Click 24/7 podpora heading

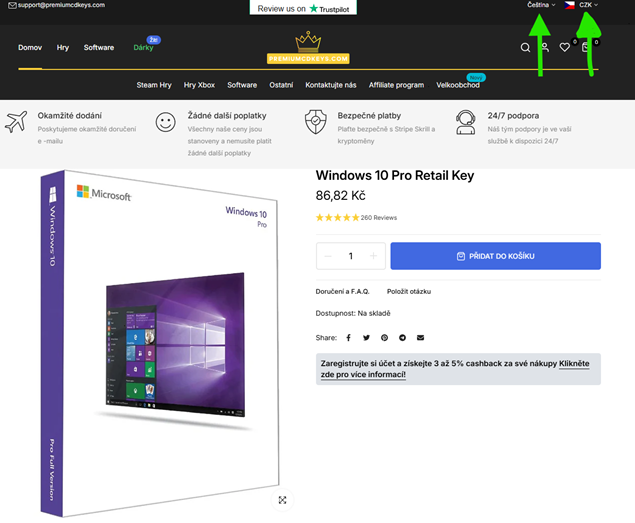pyautogui.click(x=513, y=116)
